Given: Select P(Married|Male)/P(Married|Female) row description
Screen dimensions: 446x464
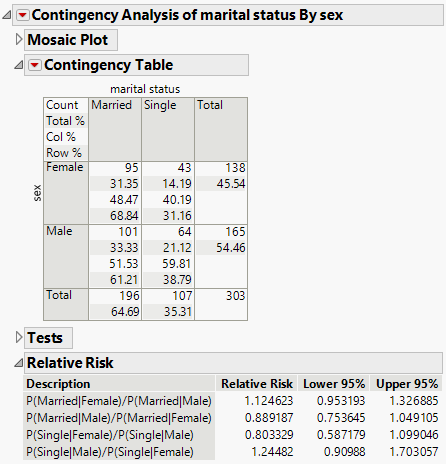Looking at the screenshot, I should (x=119, y=418).
